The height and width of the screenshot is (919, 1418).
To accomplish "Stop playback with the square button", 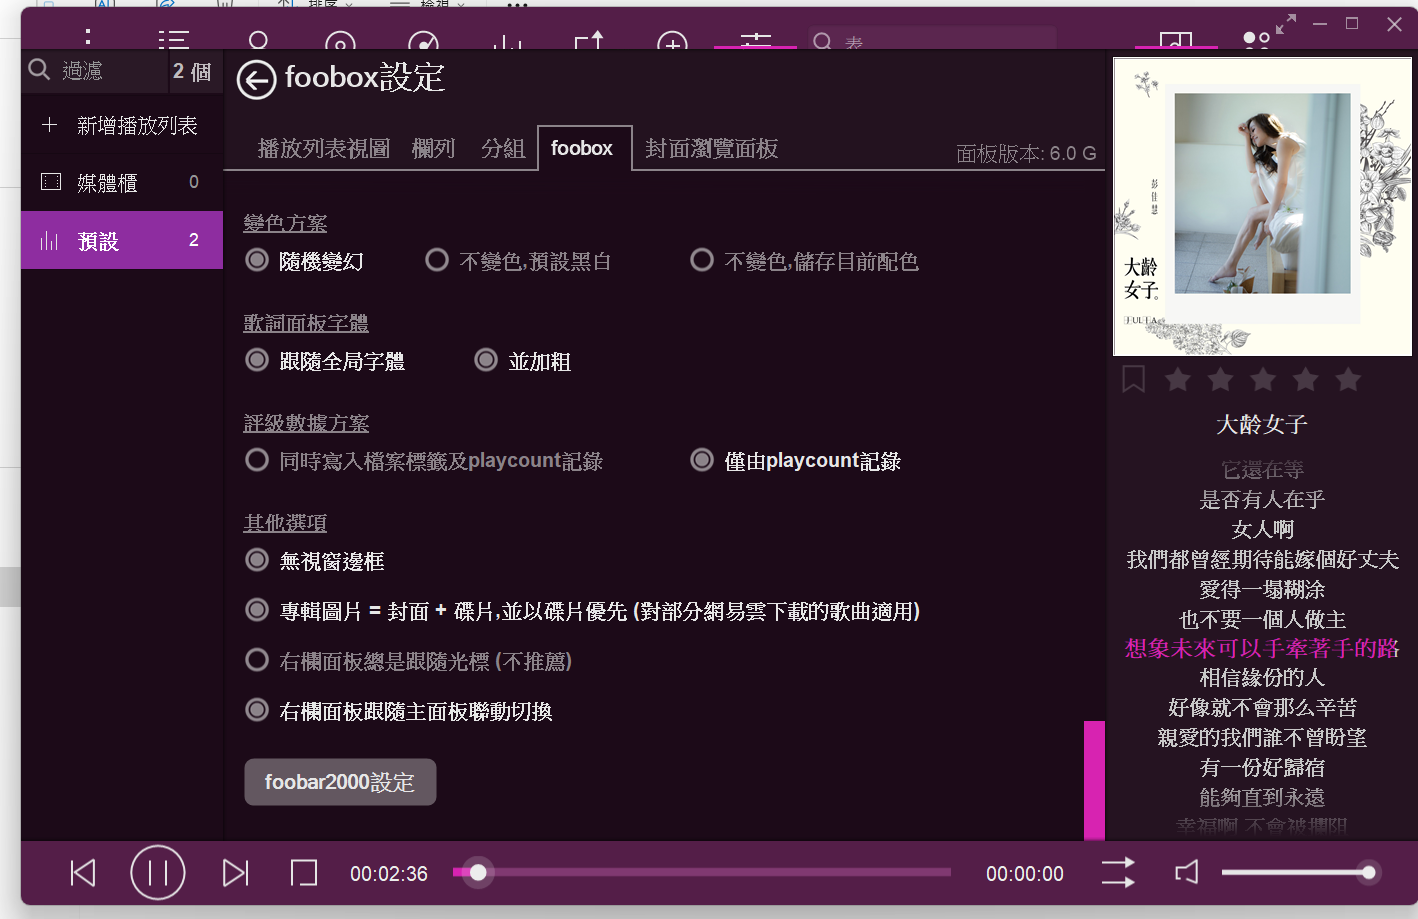I will point(304,873).
